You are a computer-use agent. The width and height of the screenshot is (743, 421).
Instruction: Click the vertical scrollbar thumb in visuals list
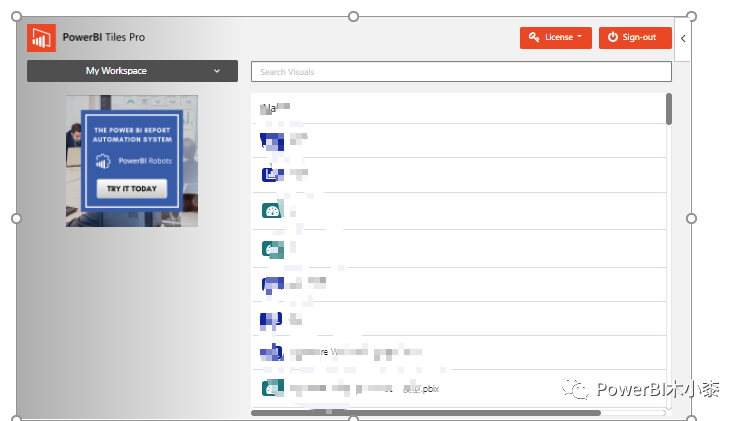coord(668,109)
